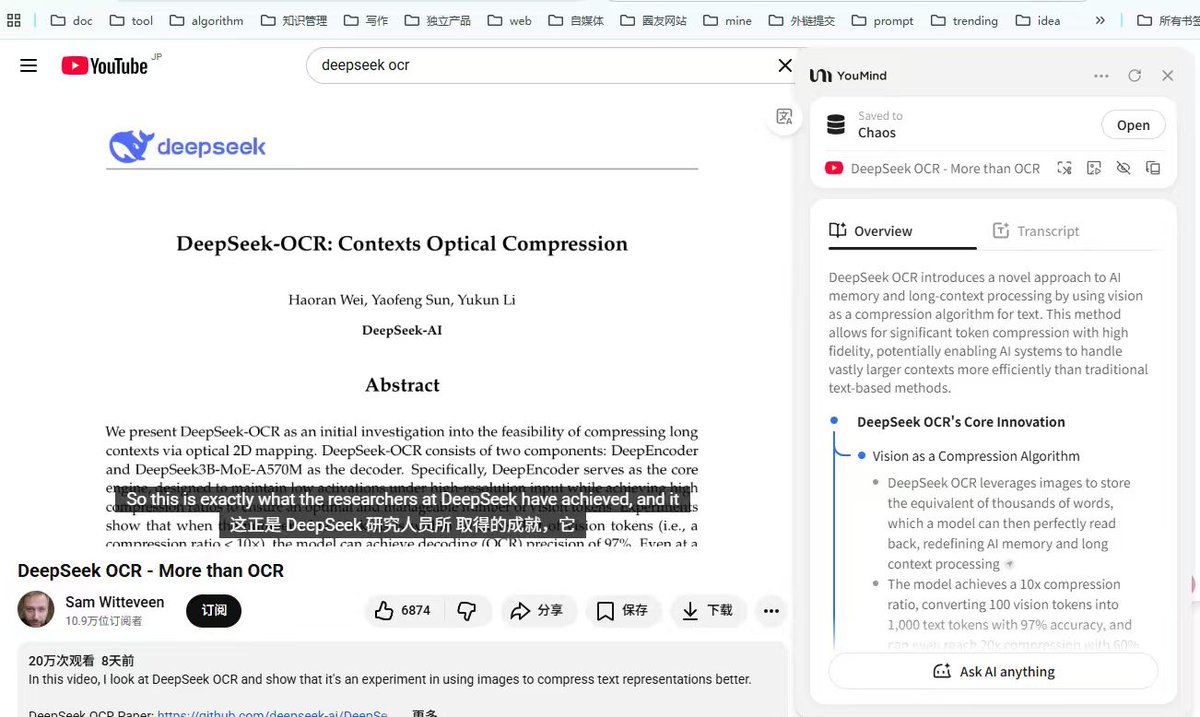Click the screenshot clip icon in YouMind

tap(1064, 168)
